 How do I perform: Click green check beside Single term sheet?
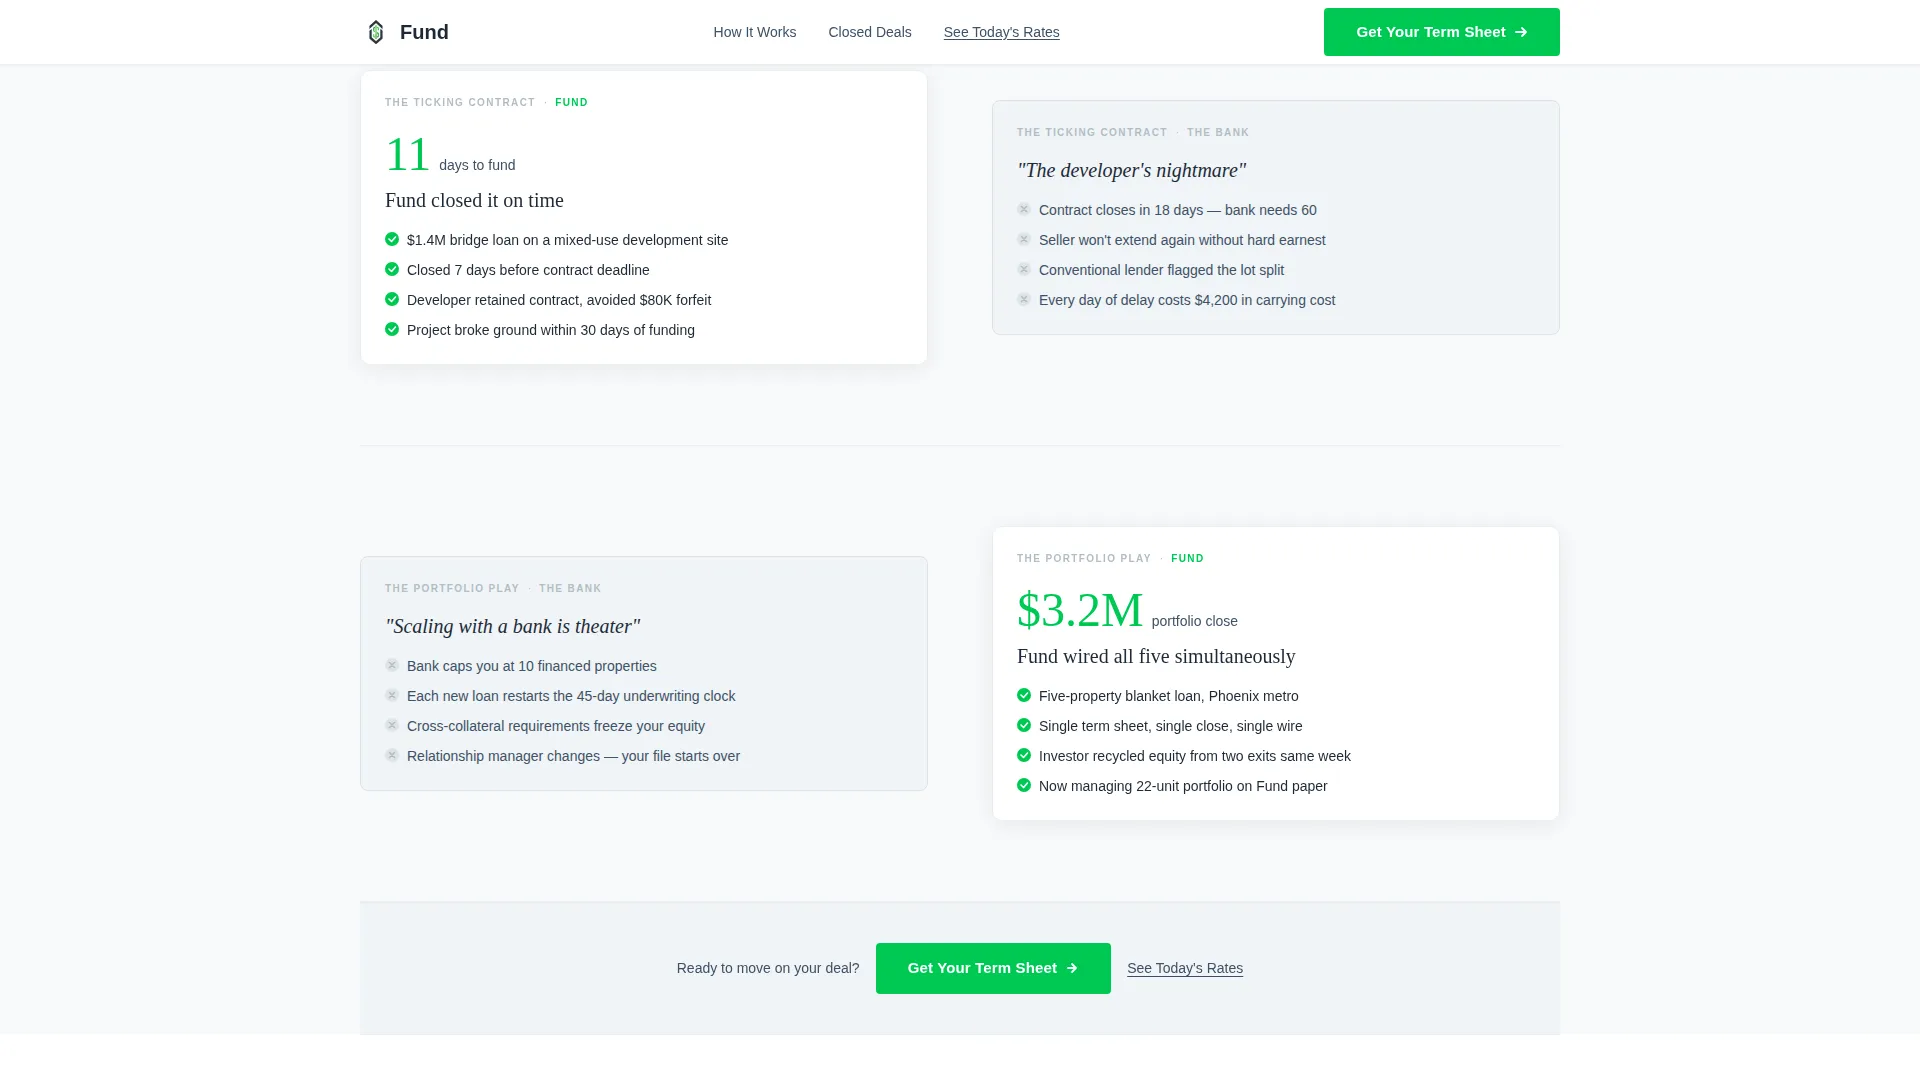[x=1024, y=725]
